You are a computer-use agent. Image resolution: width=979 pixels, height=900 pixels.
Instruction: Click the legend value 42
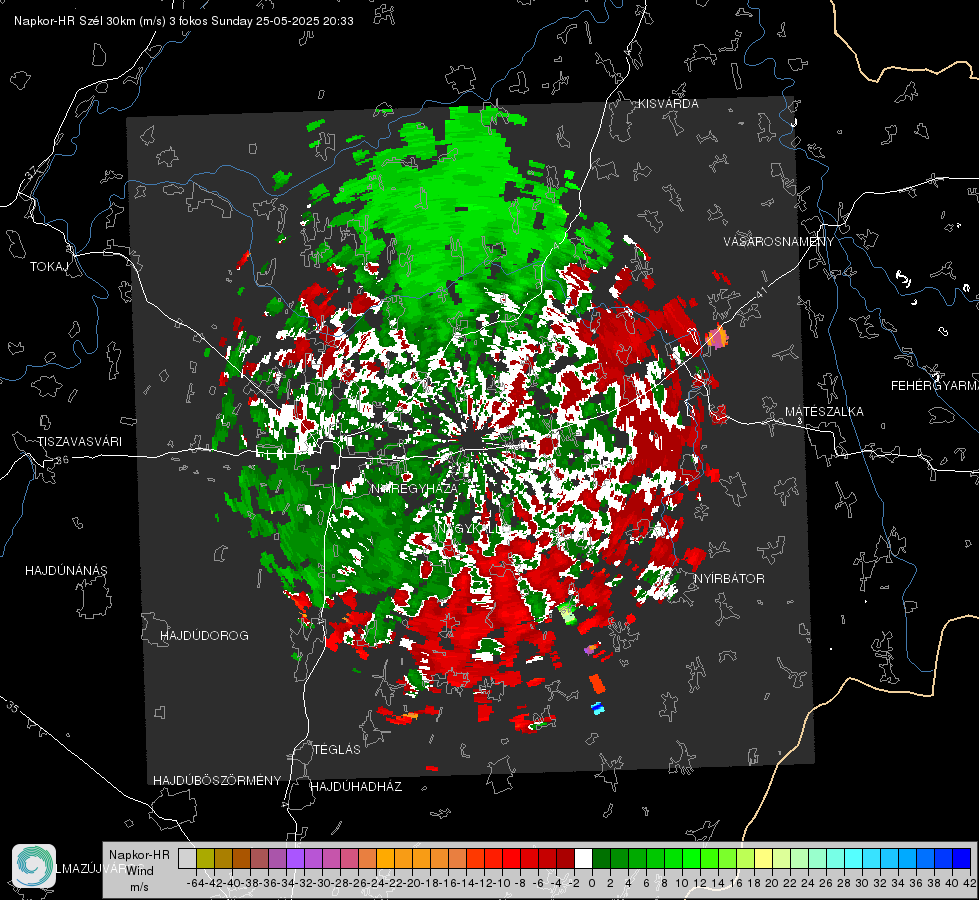coord(969,883)
